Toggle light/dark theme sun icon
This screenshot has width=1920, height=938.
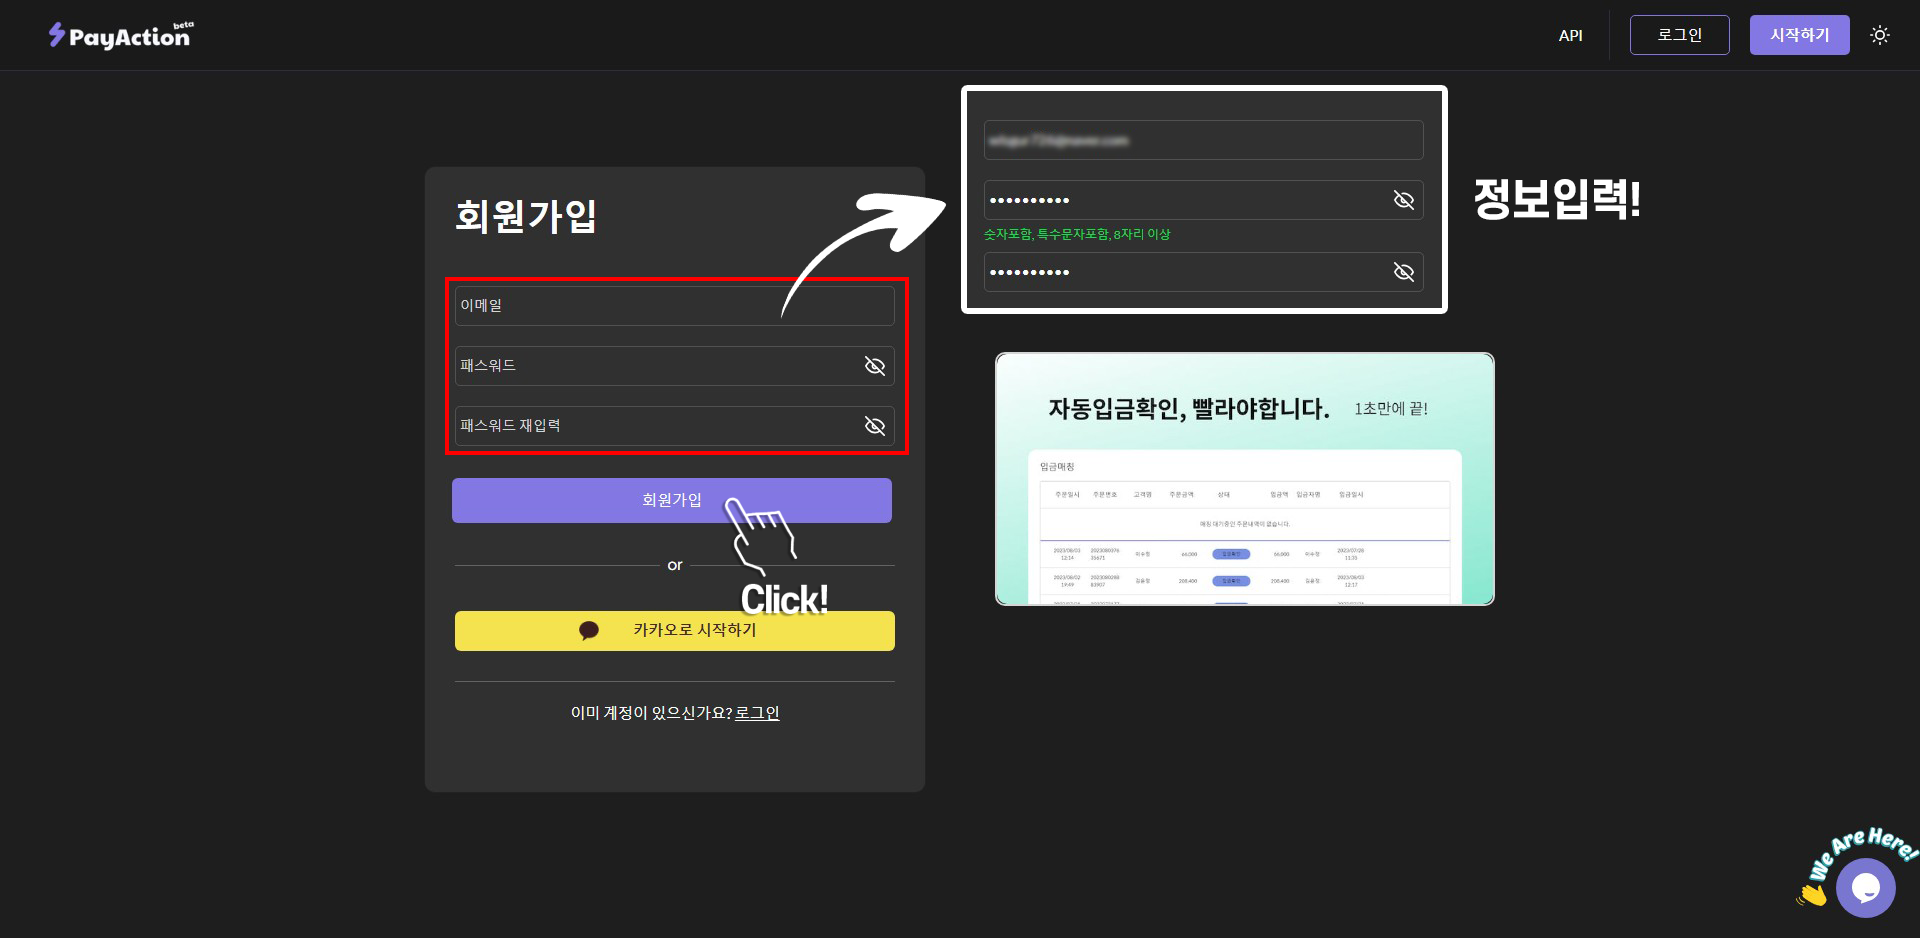[1880, 35]
